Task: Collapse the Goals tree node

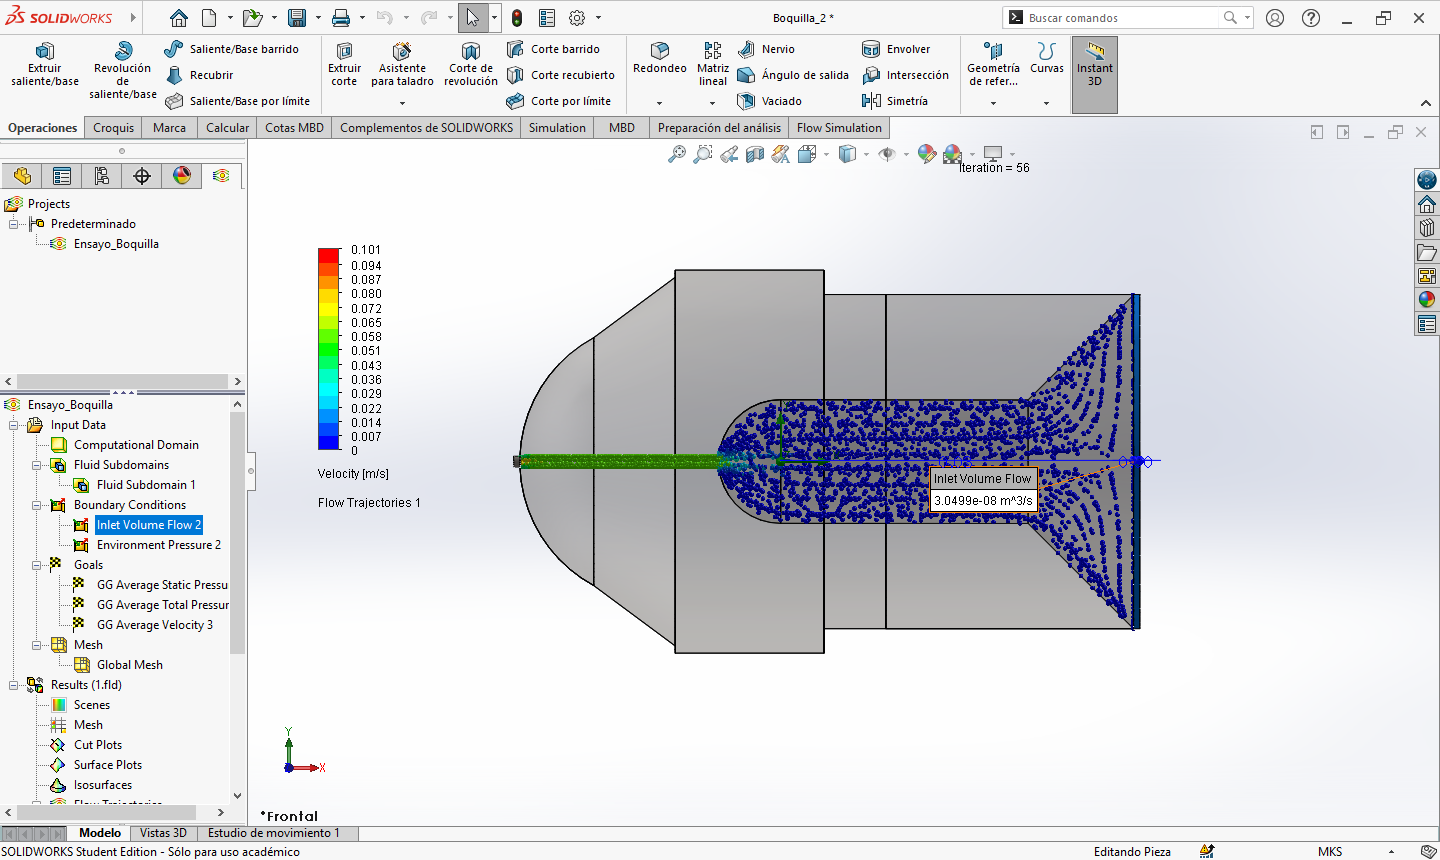Action: click(x=37, y=565)
